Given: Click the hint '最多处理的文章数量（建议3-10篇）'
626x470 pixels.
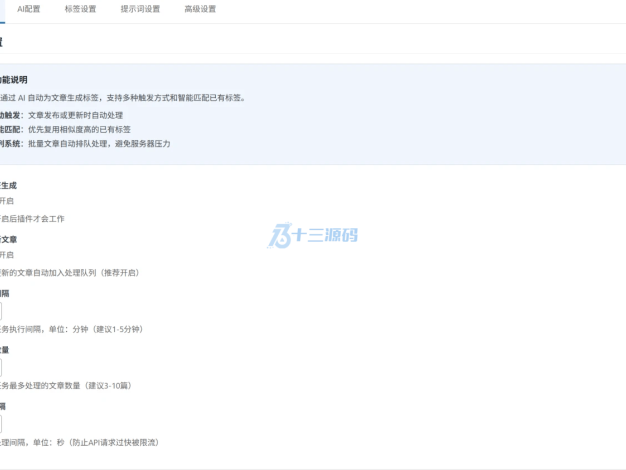Looking at the screenshot, I should pos(69,386).
